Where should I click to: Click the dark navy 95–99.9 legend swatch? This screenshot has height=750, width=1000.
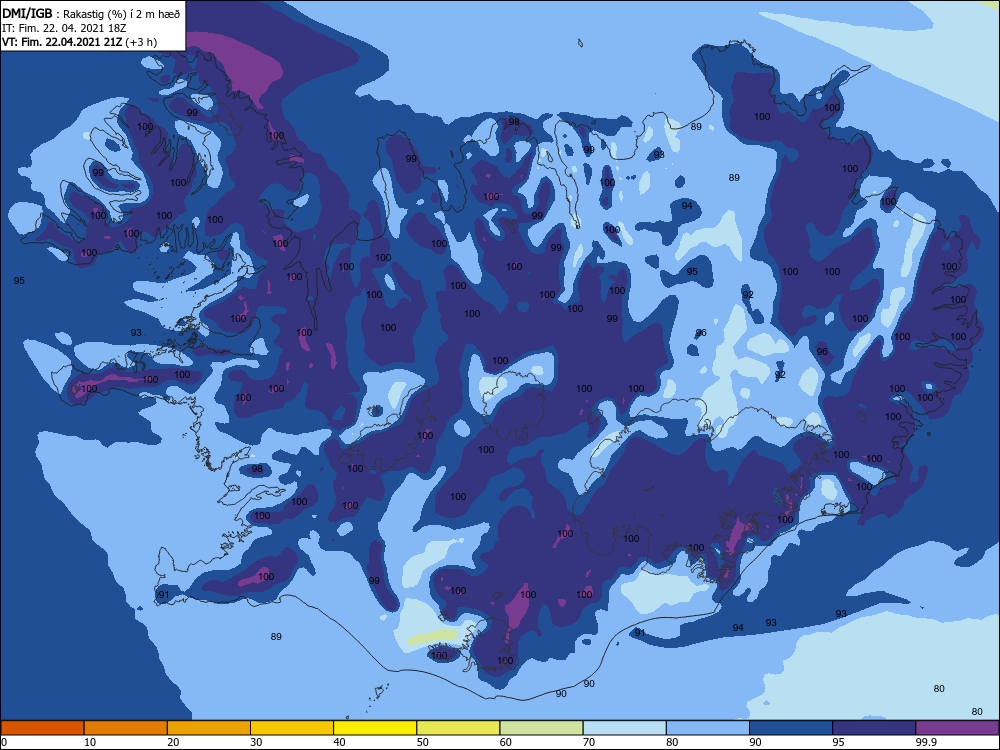tap(874, 728)
